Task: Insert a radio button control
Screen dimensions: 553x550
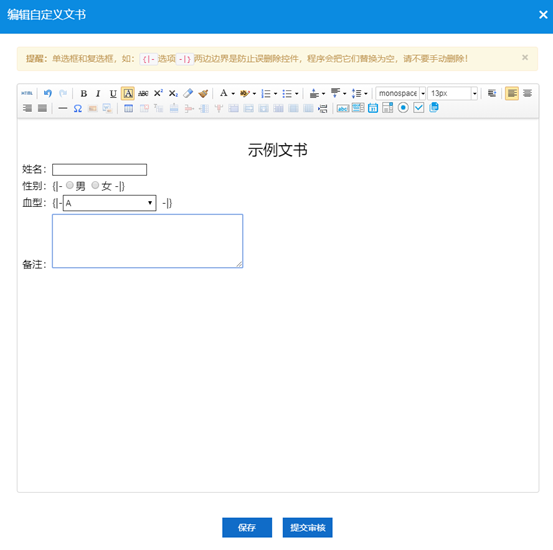Action: tap(403, 108)
